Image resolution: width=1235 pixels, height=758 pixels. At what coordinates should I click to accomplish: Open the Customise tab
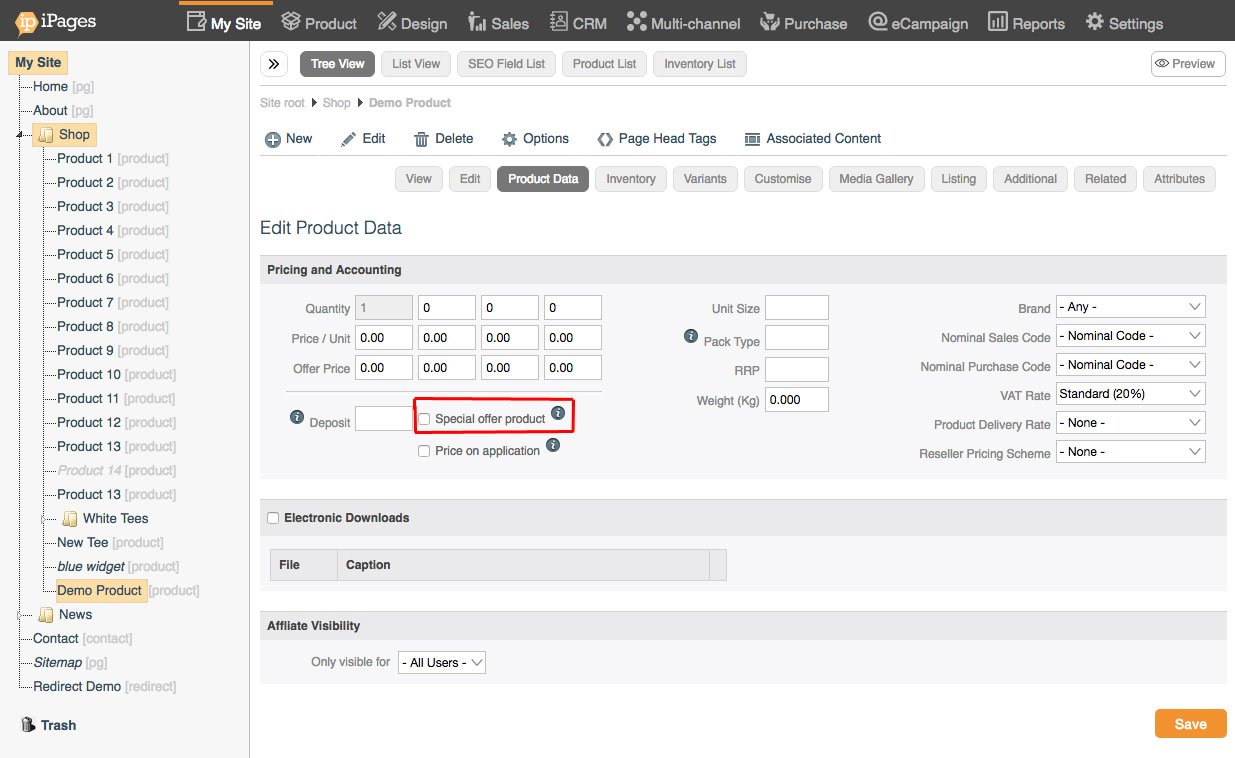tap(783, 179)
